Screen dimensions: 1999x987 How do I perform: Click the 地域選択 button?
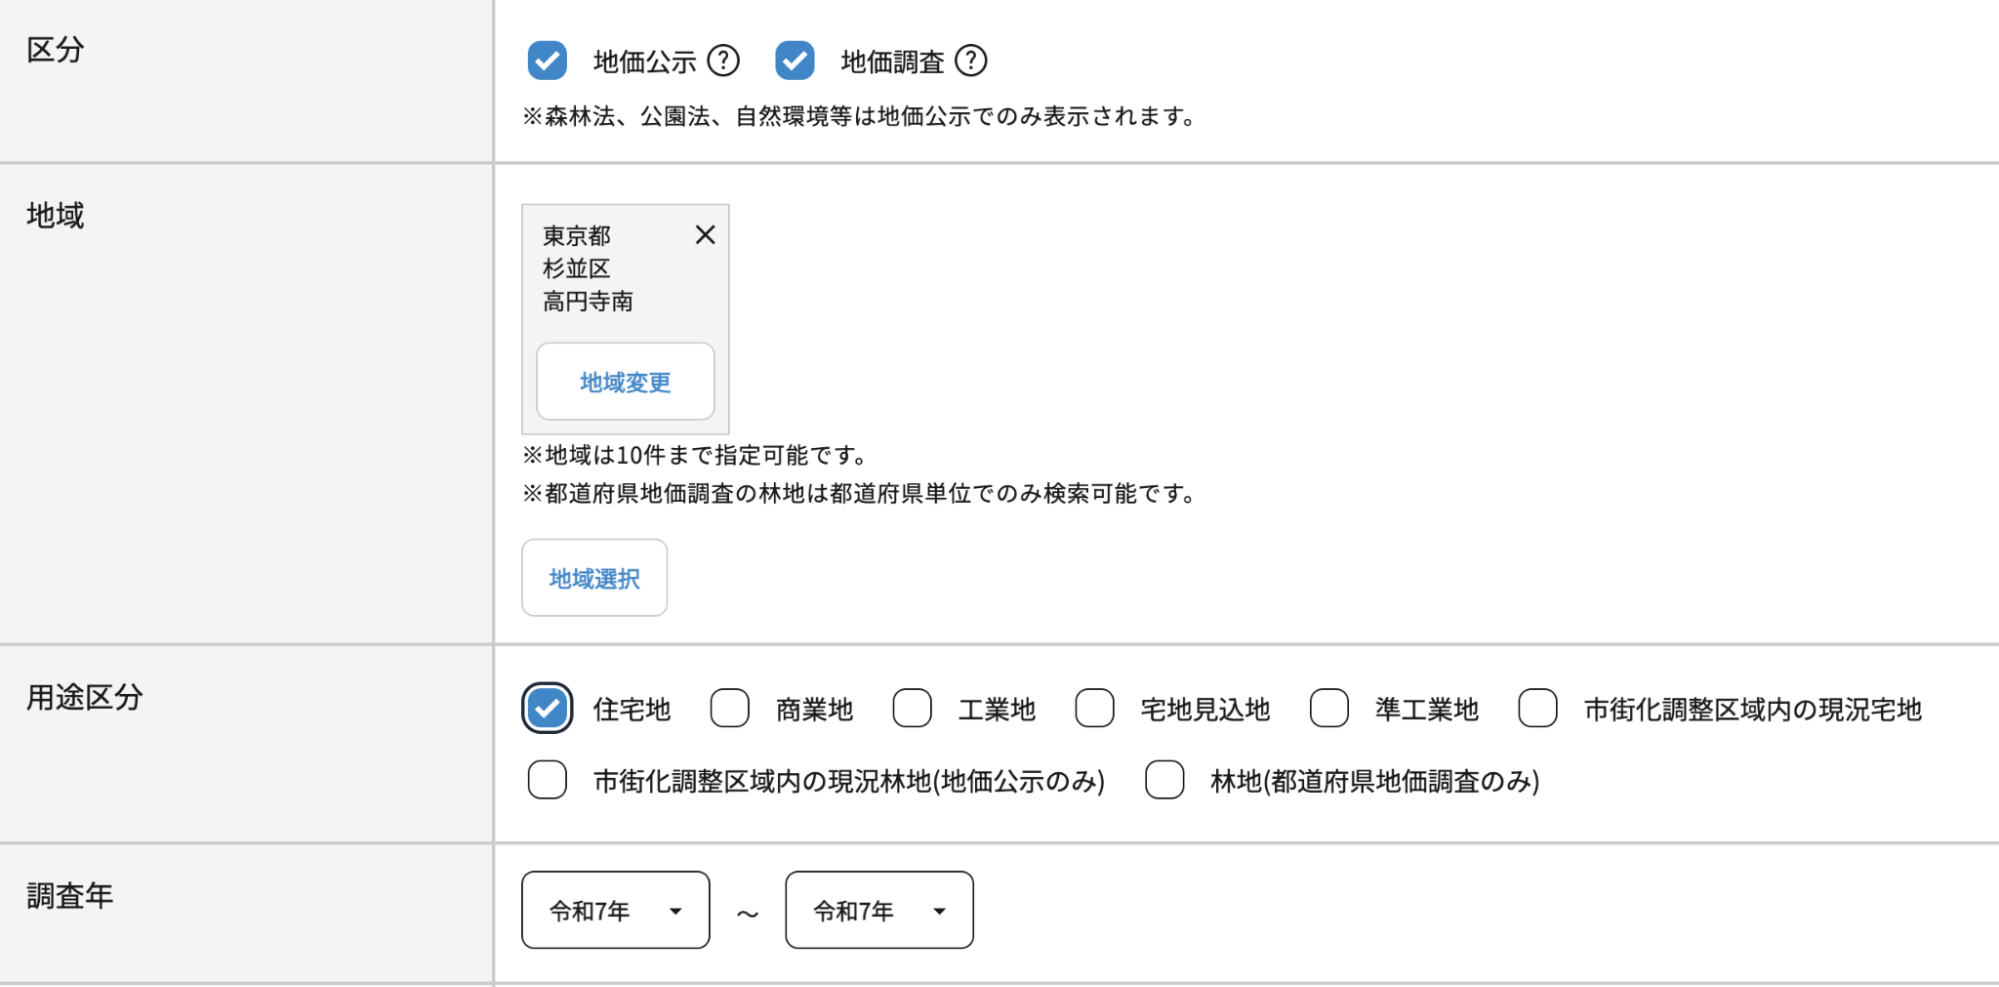594,578
